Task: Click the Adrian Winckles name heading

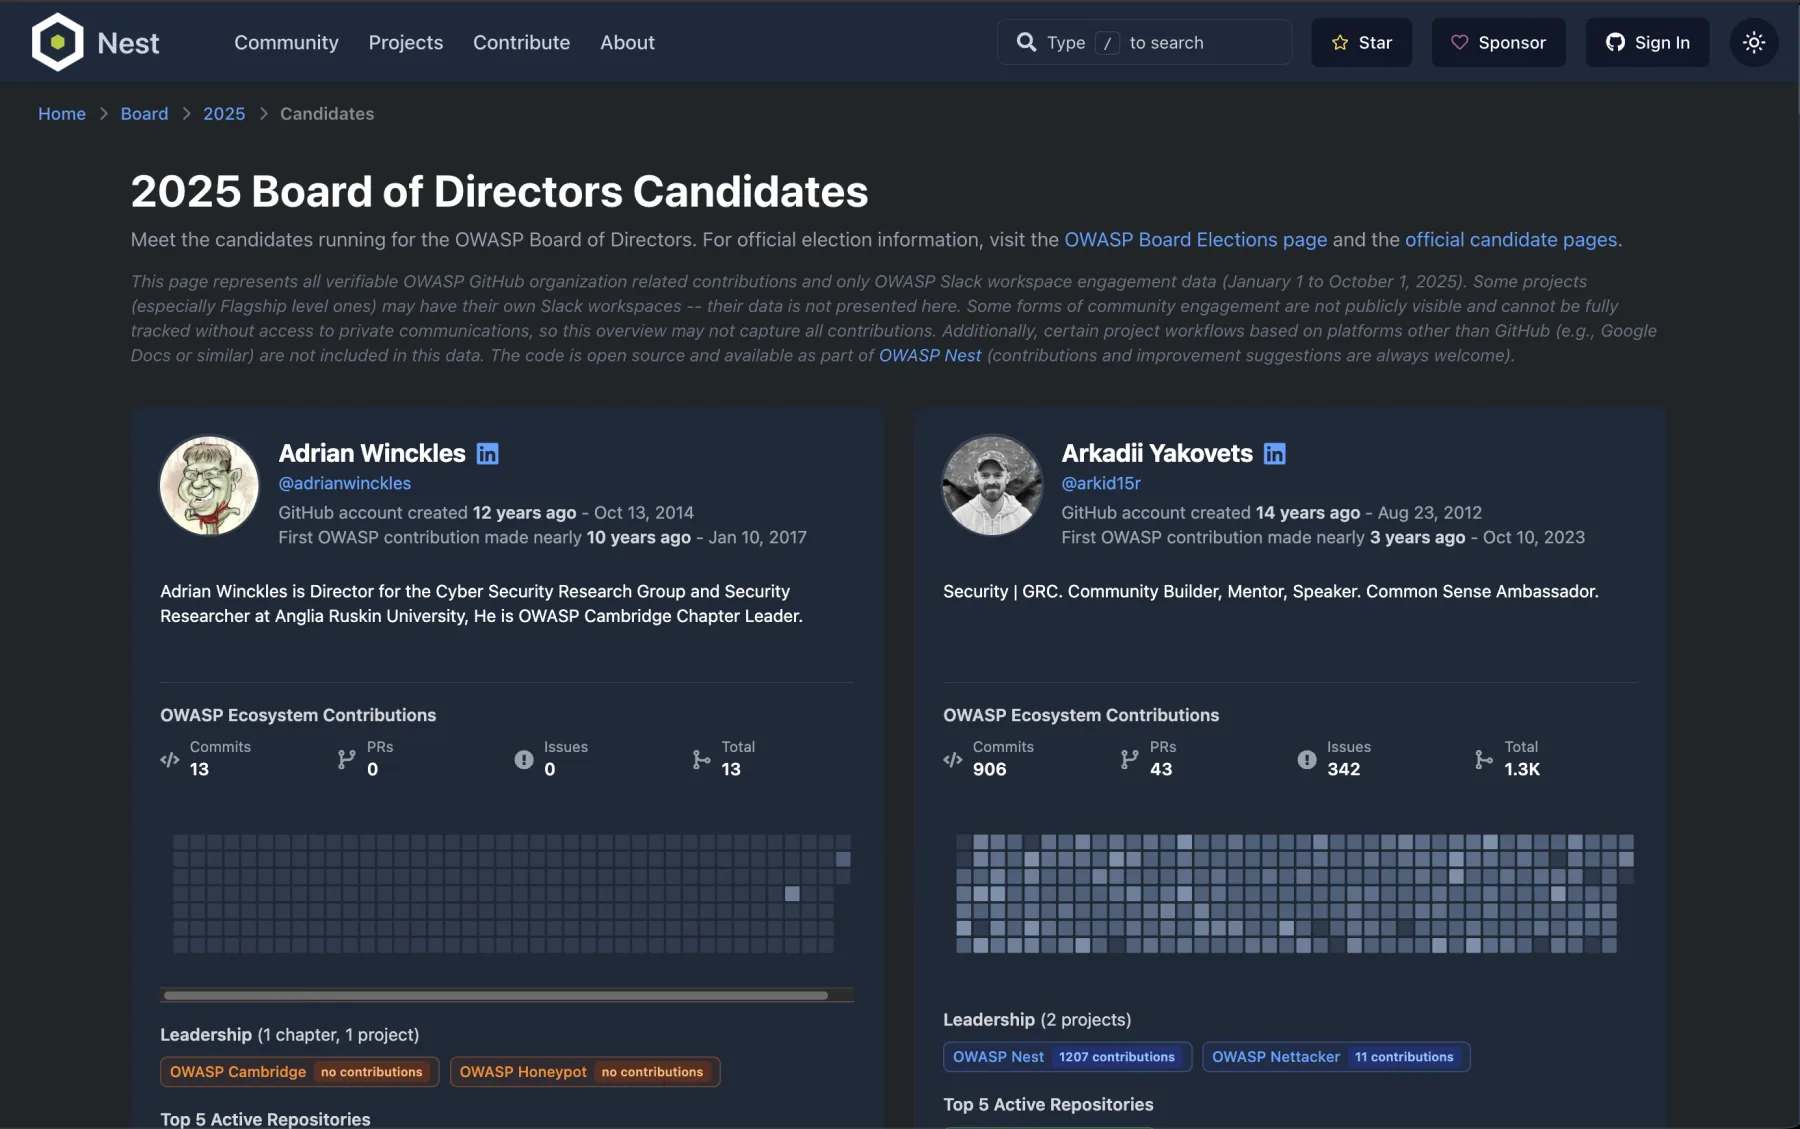Action: [x=371, y=454]
